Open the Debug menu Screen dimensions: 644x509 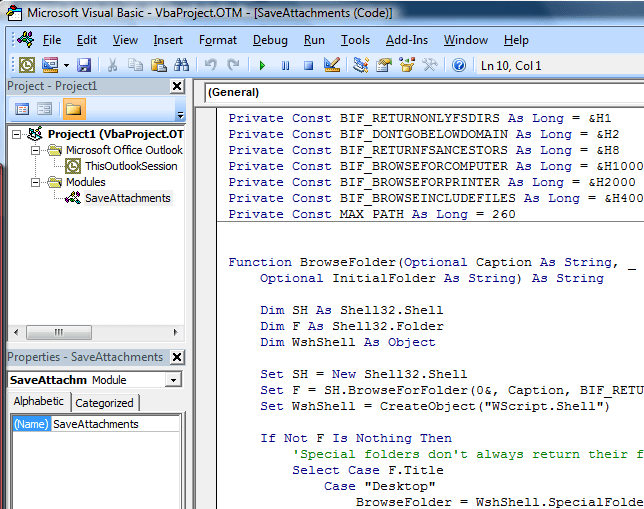click(270, 40)
